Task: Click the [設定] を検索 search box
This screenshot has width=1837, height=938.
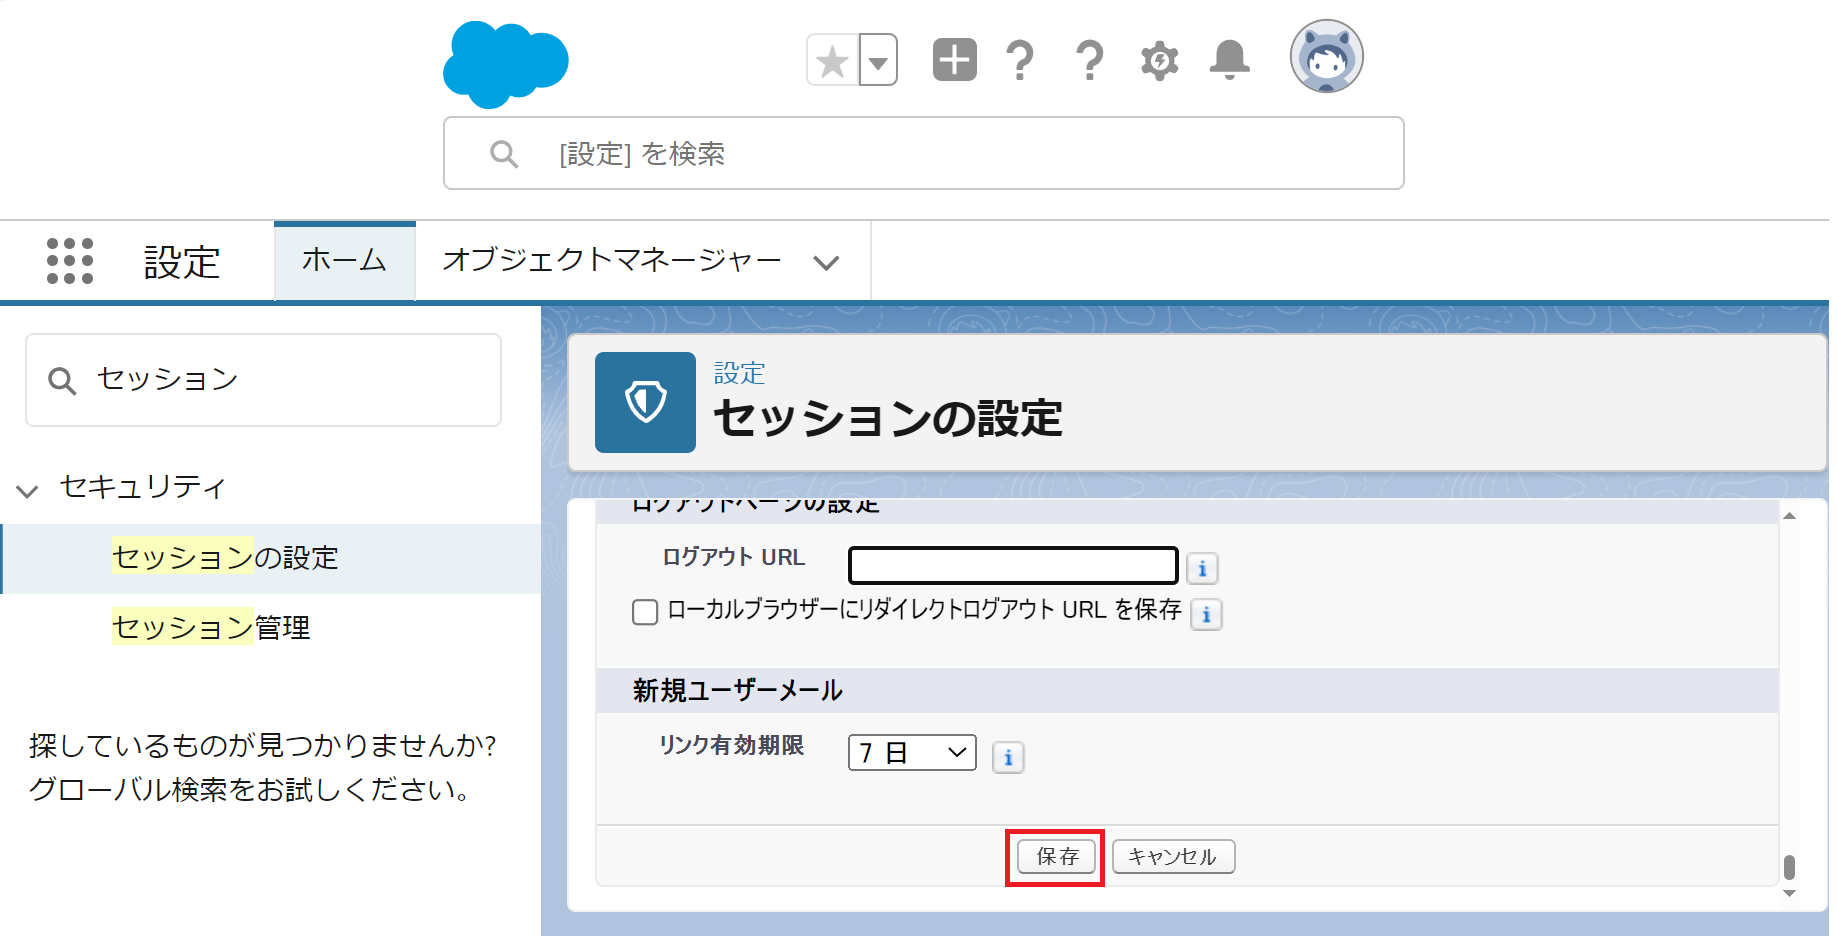Action: 922,154
